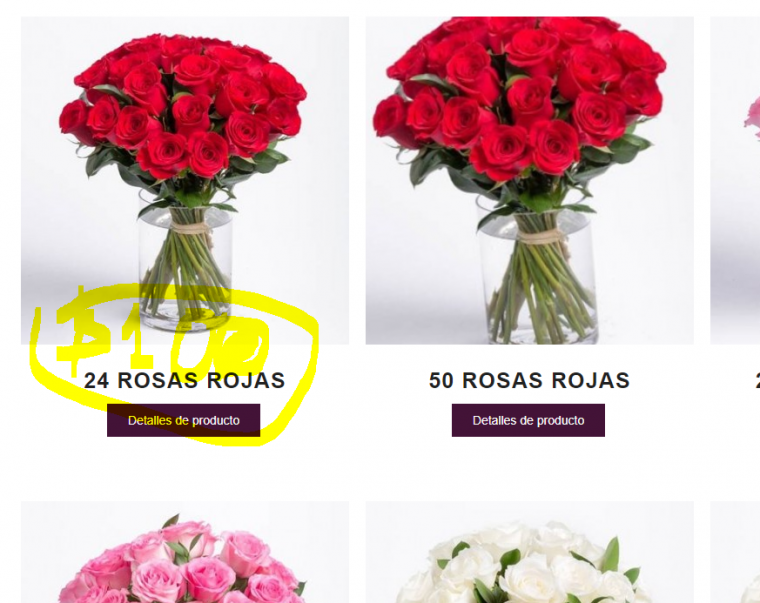Click the red blooms of the 24 roses bouquet
Viewport: 760px width, 603px height.
[x=182, y=104]
